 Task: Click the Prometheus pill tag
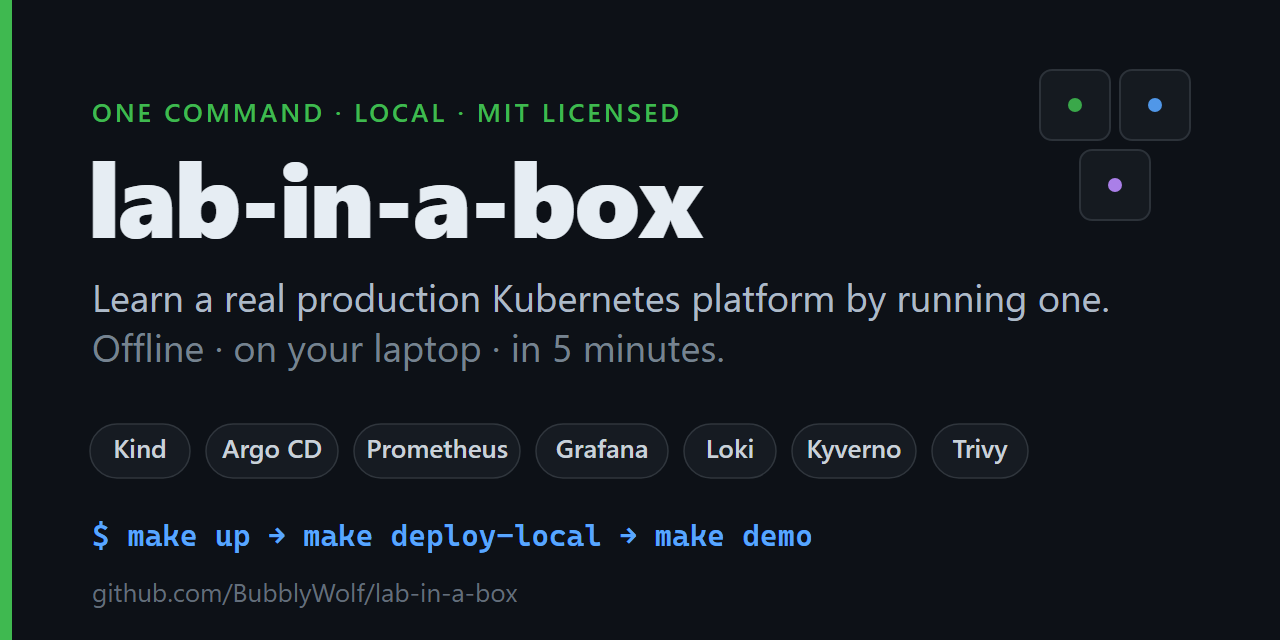[437, 450]
